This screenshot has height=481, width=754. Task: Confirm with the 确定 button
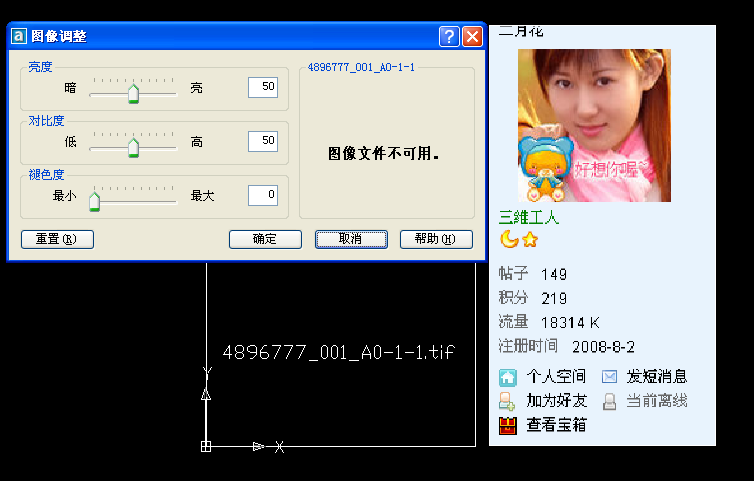(x=265, y=239)
